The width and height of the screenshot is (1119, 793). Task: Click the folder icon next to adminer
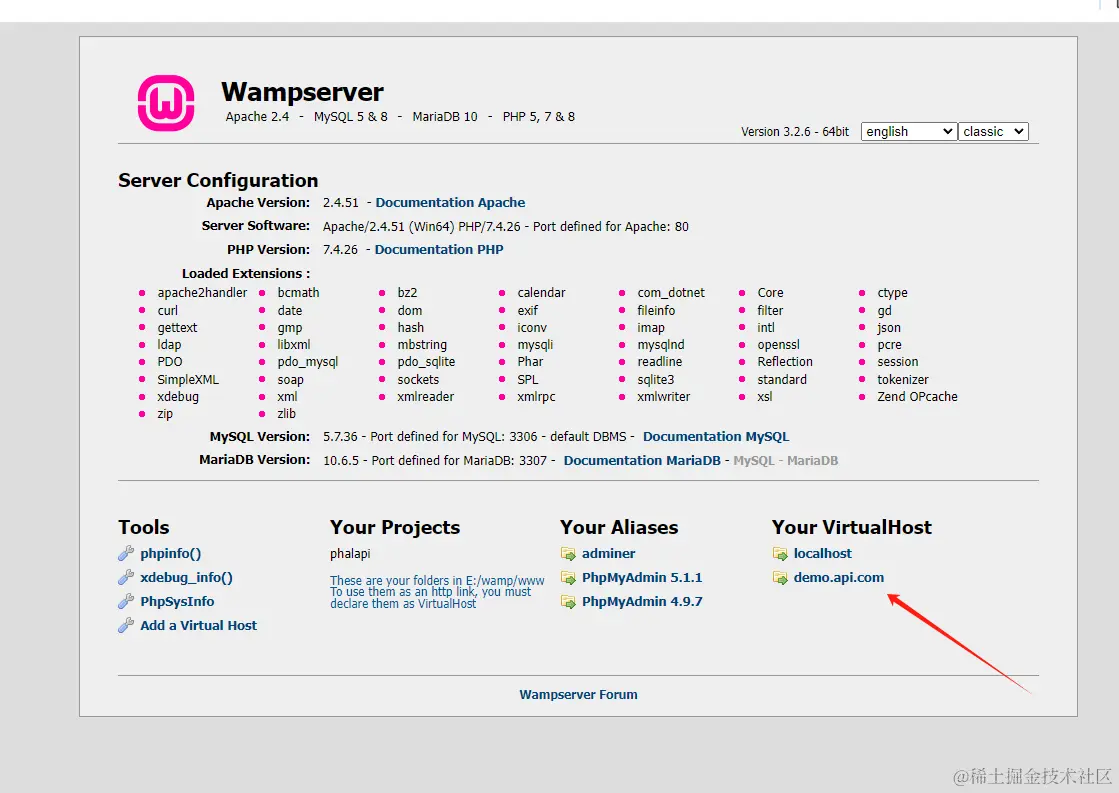(x=568, y=554)
